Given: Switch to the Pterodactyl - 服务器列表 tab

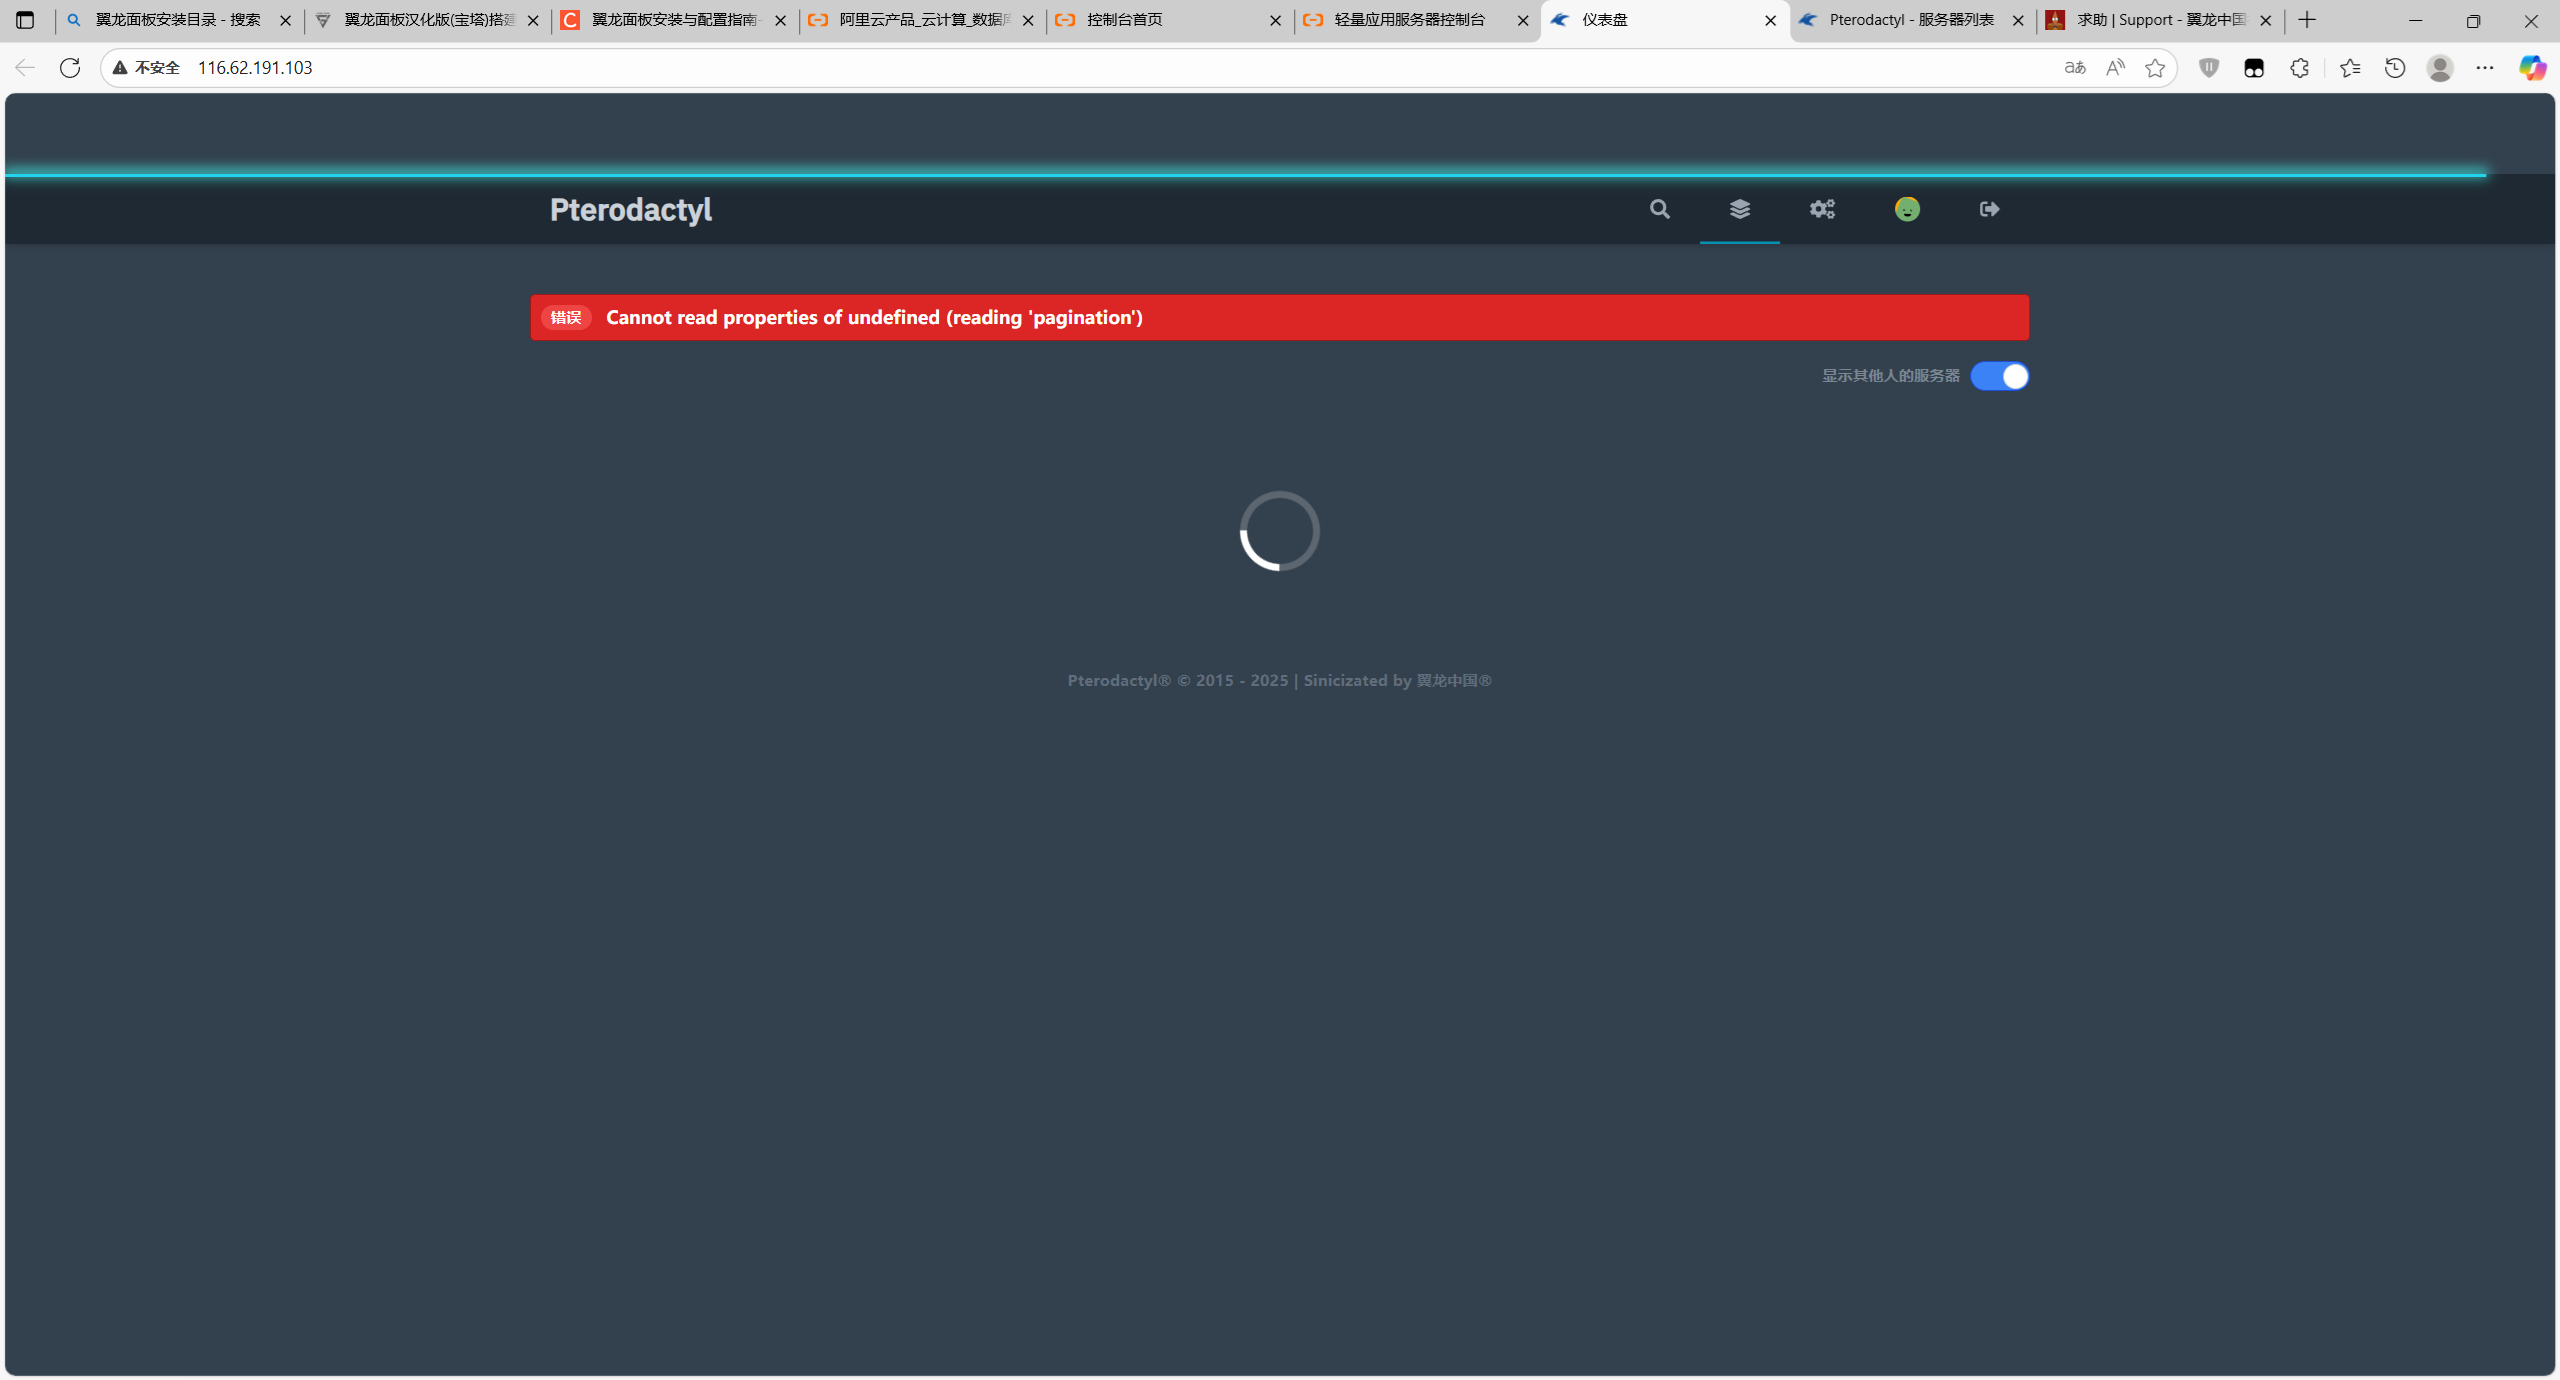Looking at the screenshot, I should (1911, 20).
